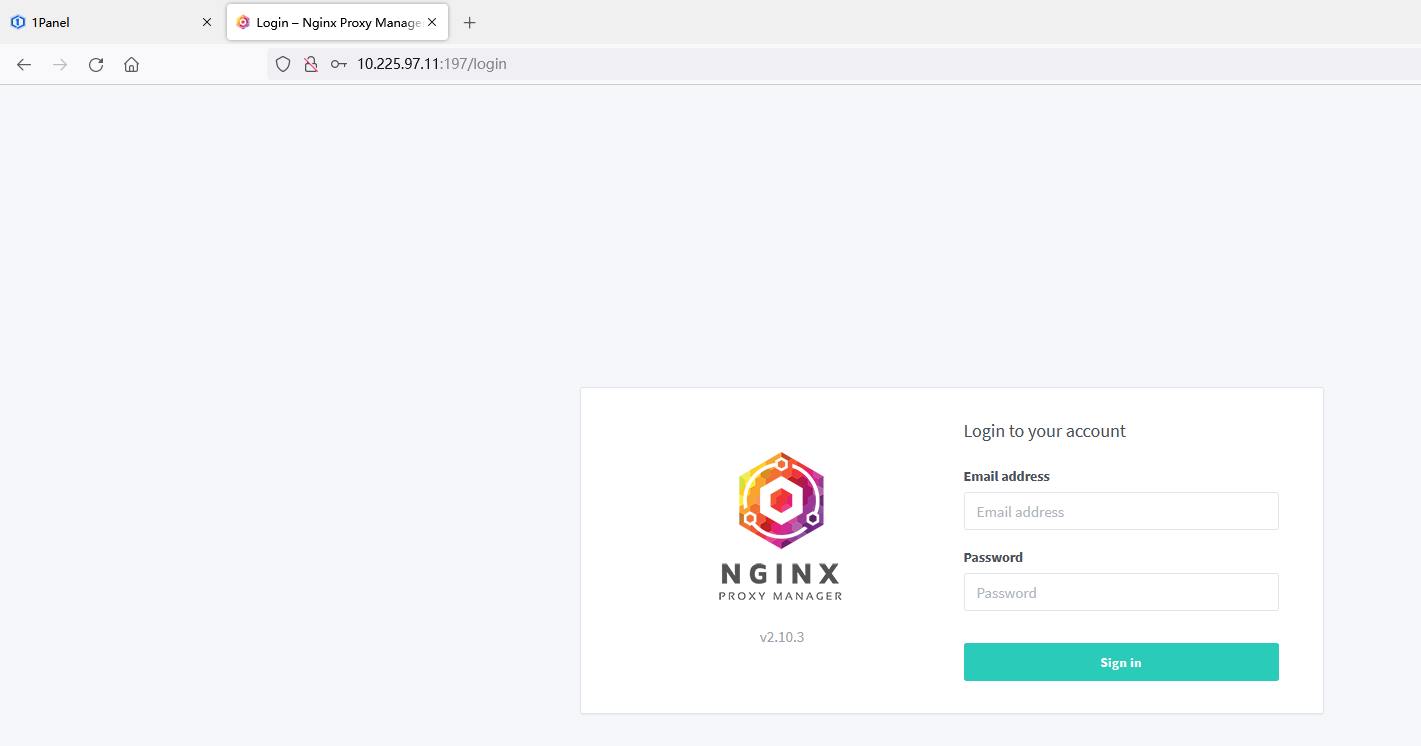This screenshot has height=746, width=1421.
Task: Open saved logins key icon
Action: 339,64
